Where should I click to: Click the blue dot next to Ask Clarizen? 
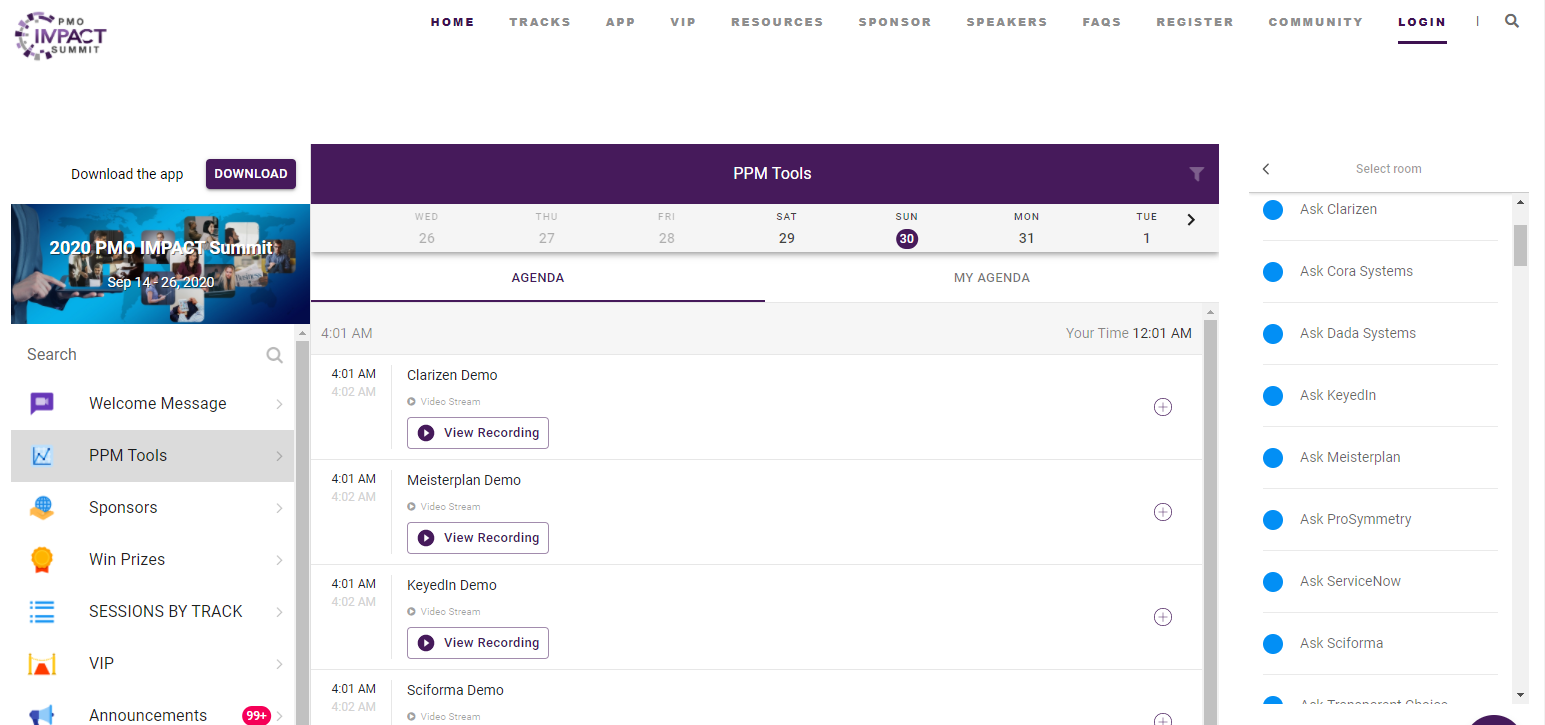1273,210
